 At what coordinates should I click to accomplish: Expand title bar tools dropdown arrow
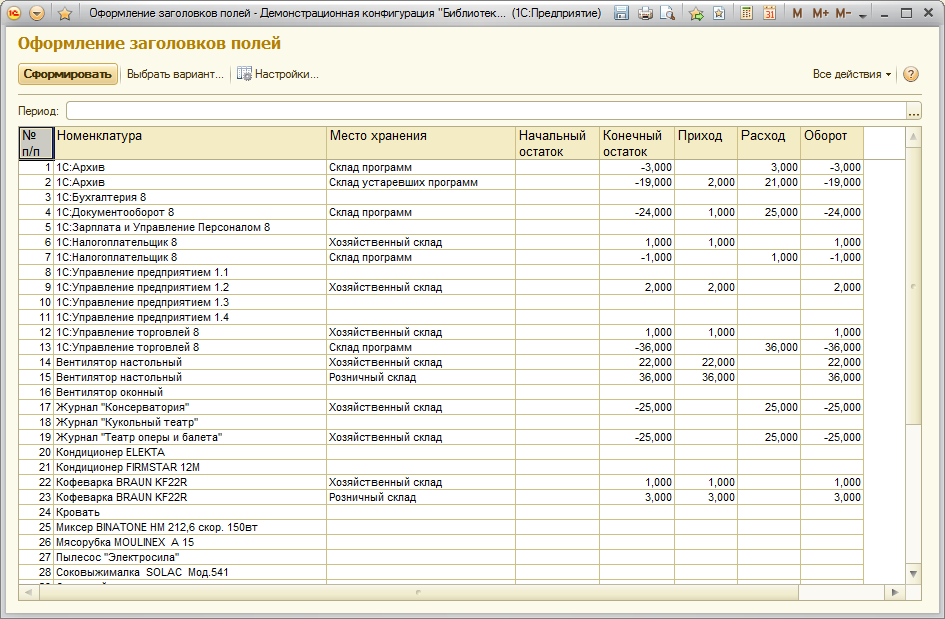point(863,15)
